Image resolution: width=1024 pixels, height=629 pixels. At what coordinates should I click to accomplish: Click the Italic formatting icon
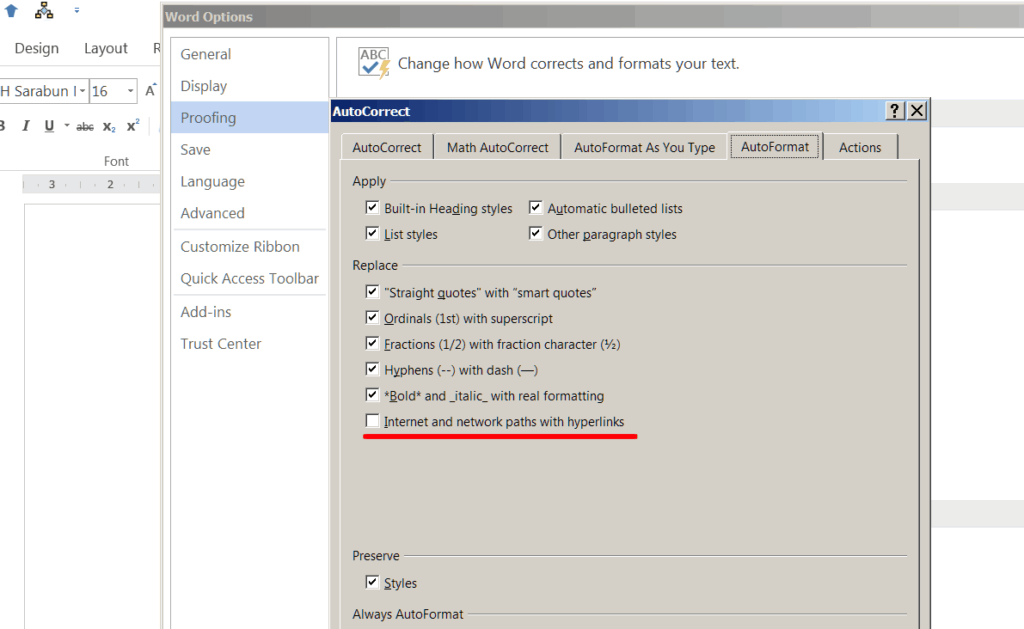[25, 126]
